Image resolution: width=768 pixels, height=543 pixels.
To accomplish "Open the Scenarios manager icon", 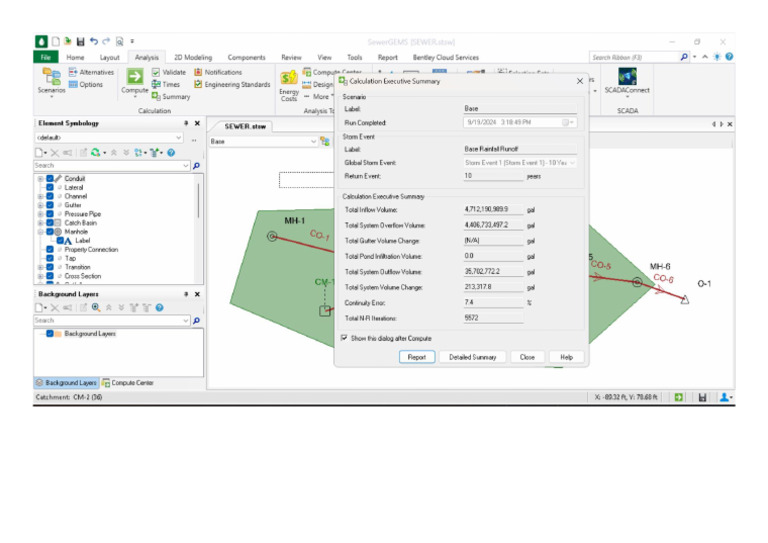I will (51, 81).
